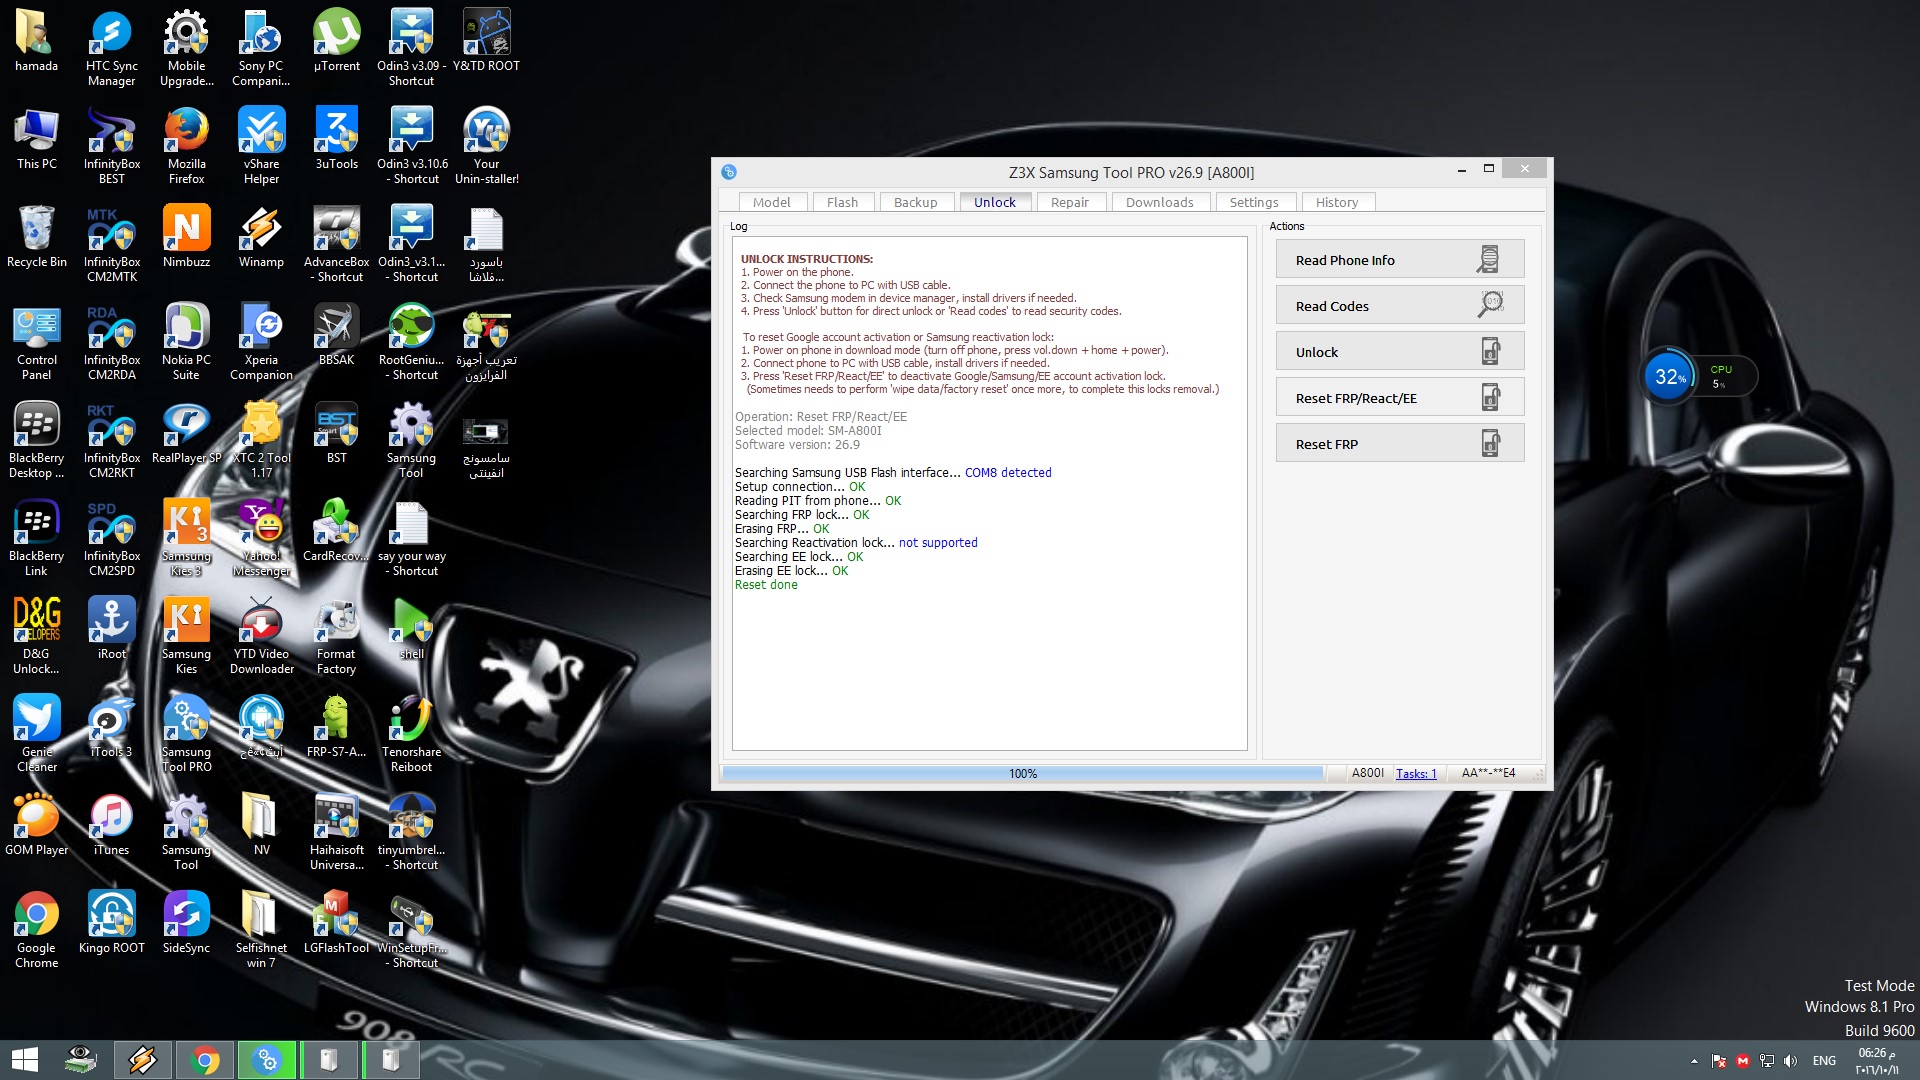1920x1080 pixels.
Task: Select the BST desktop icon
Action: [x=336, y=434]
